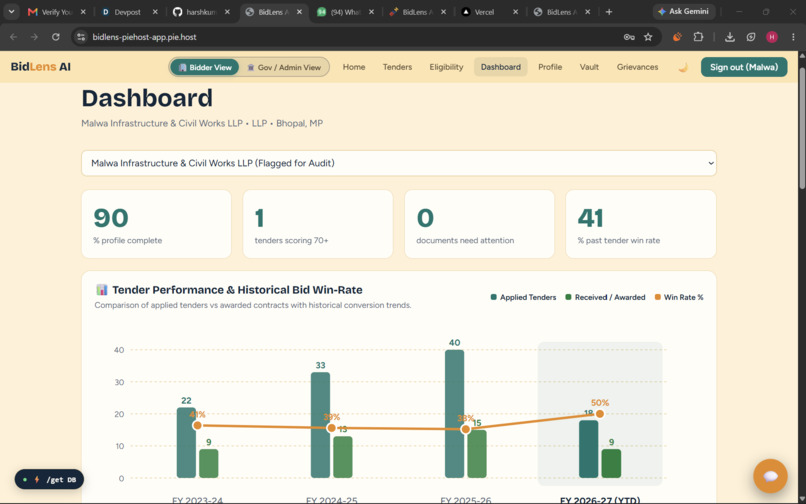Open the Vault nav item
Screen dimensions: 806x504
(x=589, y=67)
